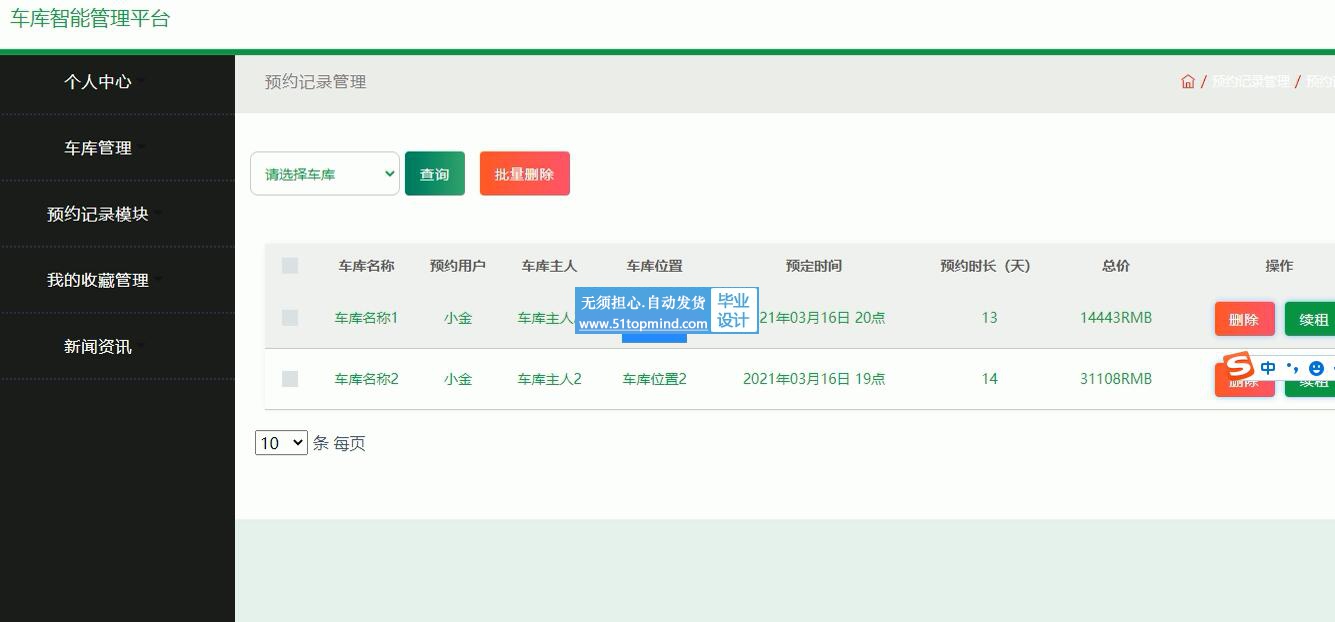Click the 预约记录管理 breadcrumb link
This screenshot has height=622, width=1335.
pos(1250,82)
